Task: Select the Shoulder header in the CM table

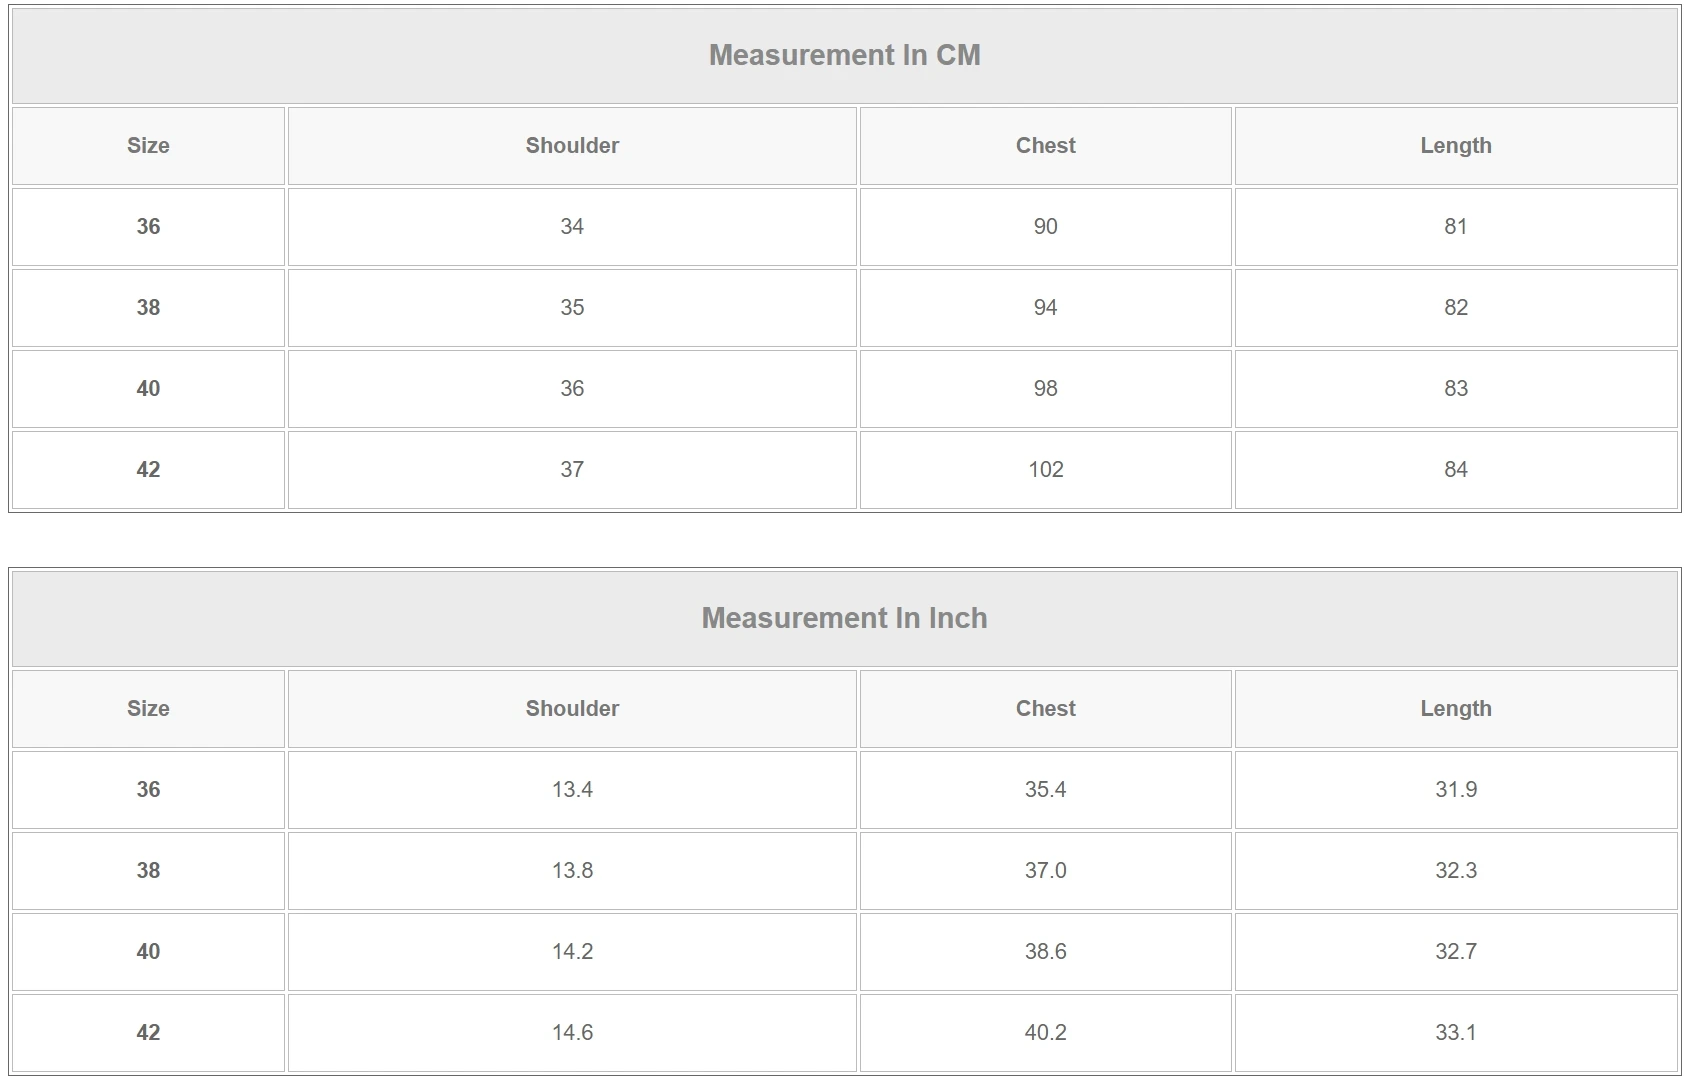Action: pyautogui.click(x=572, y=146)
